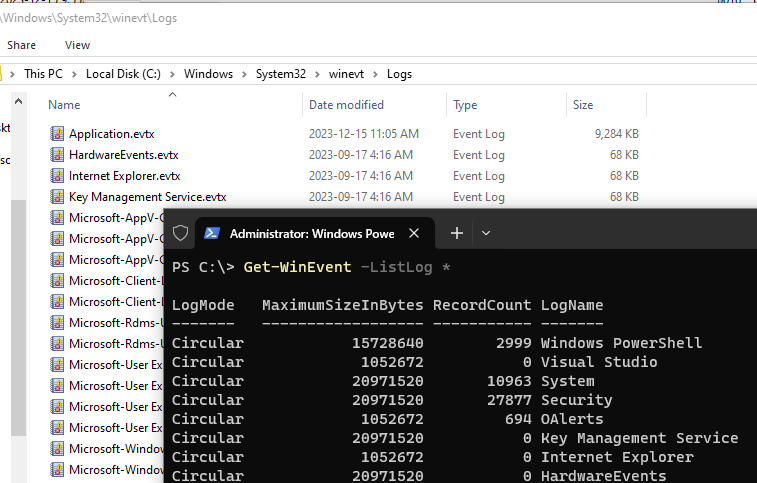Navigate to System32 in breadcrumb
The image size is (757, 483).
click(x=280, y=74)
